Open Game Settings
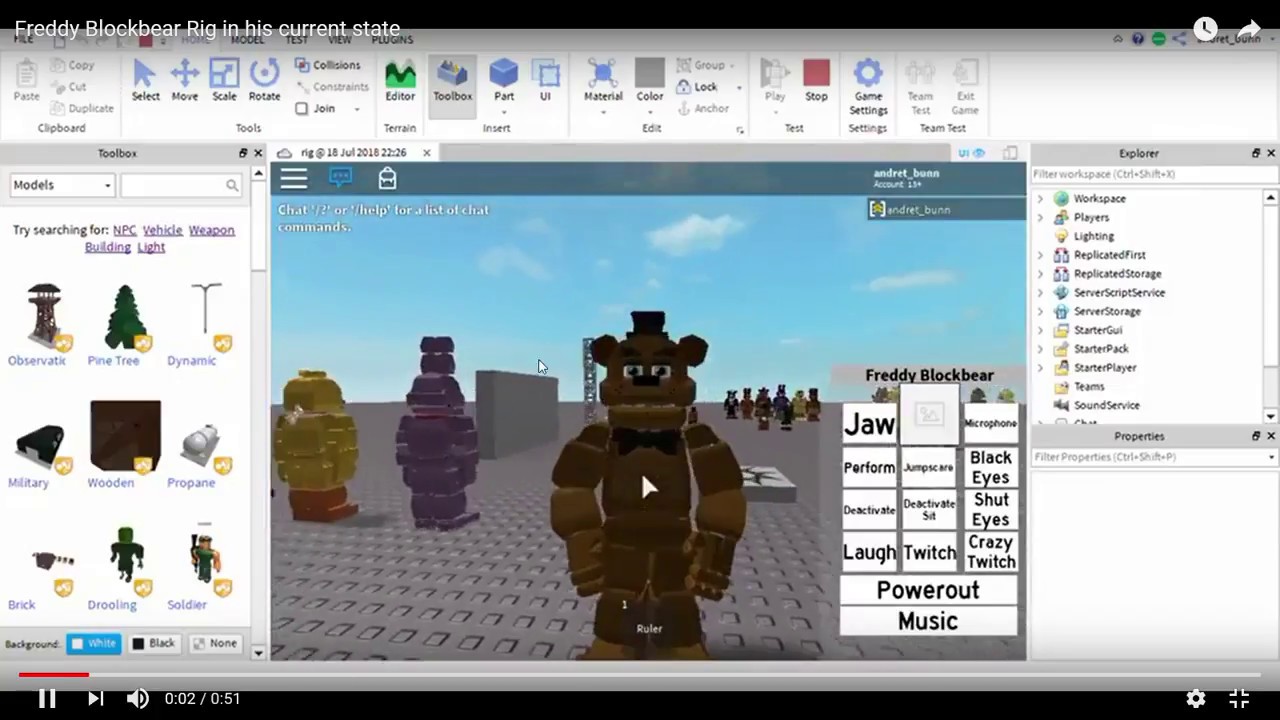This screenshot has height=720, width=1280. 868,86
